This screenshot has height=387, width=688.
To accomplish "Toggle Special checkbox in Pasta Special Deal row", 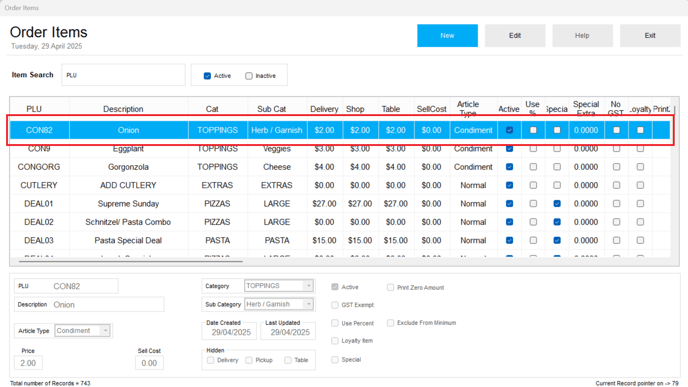I will 557,240.
